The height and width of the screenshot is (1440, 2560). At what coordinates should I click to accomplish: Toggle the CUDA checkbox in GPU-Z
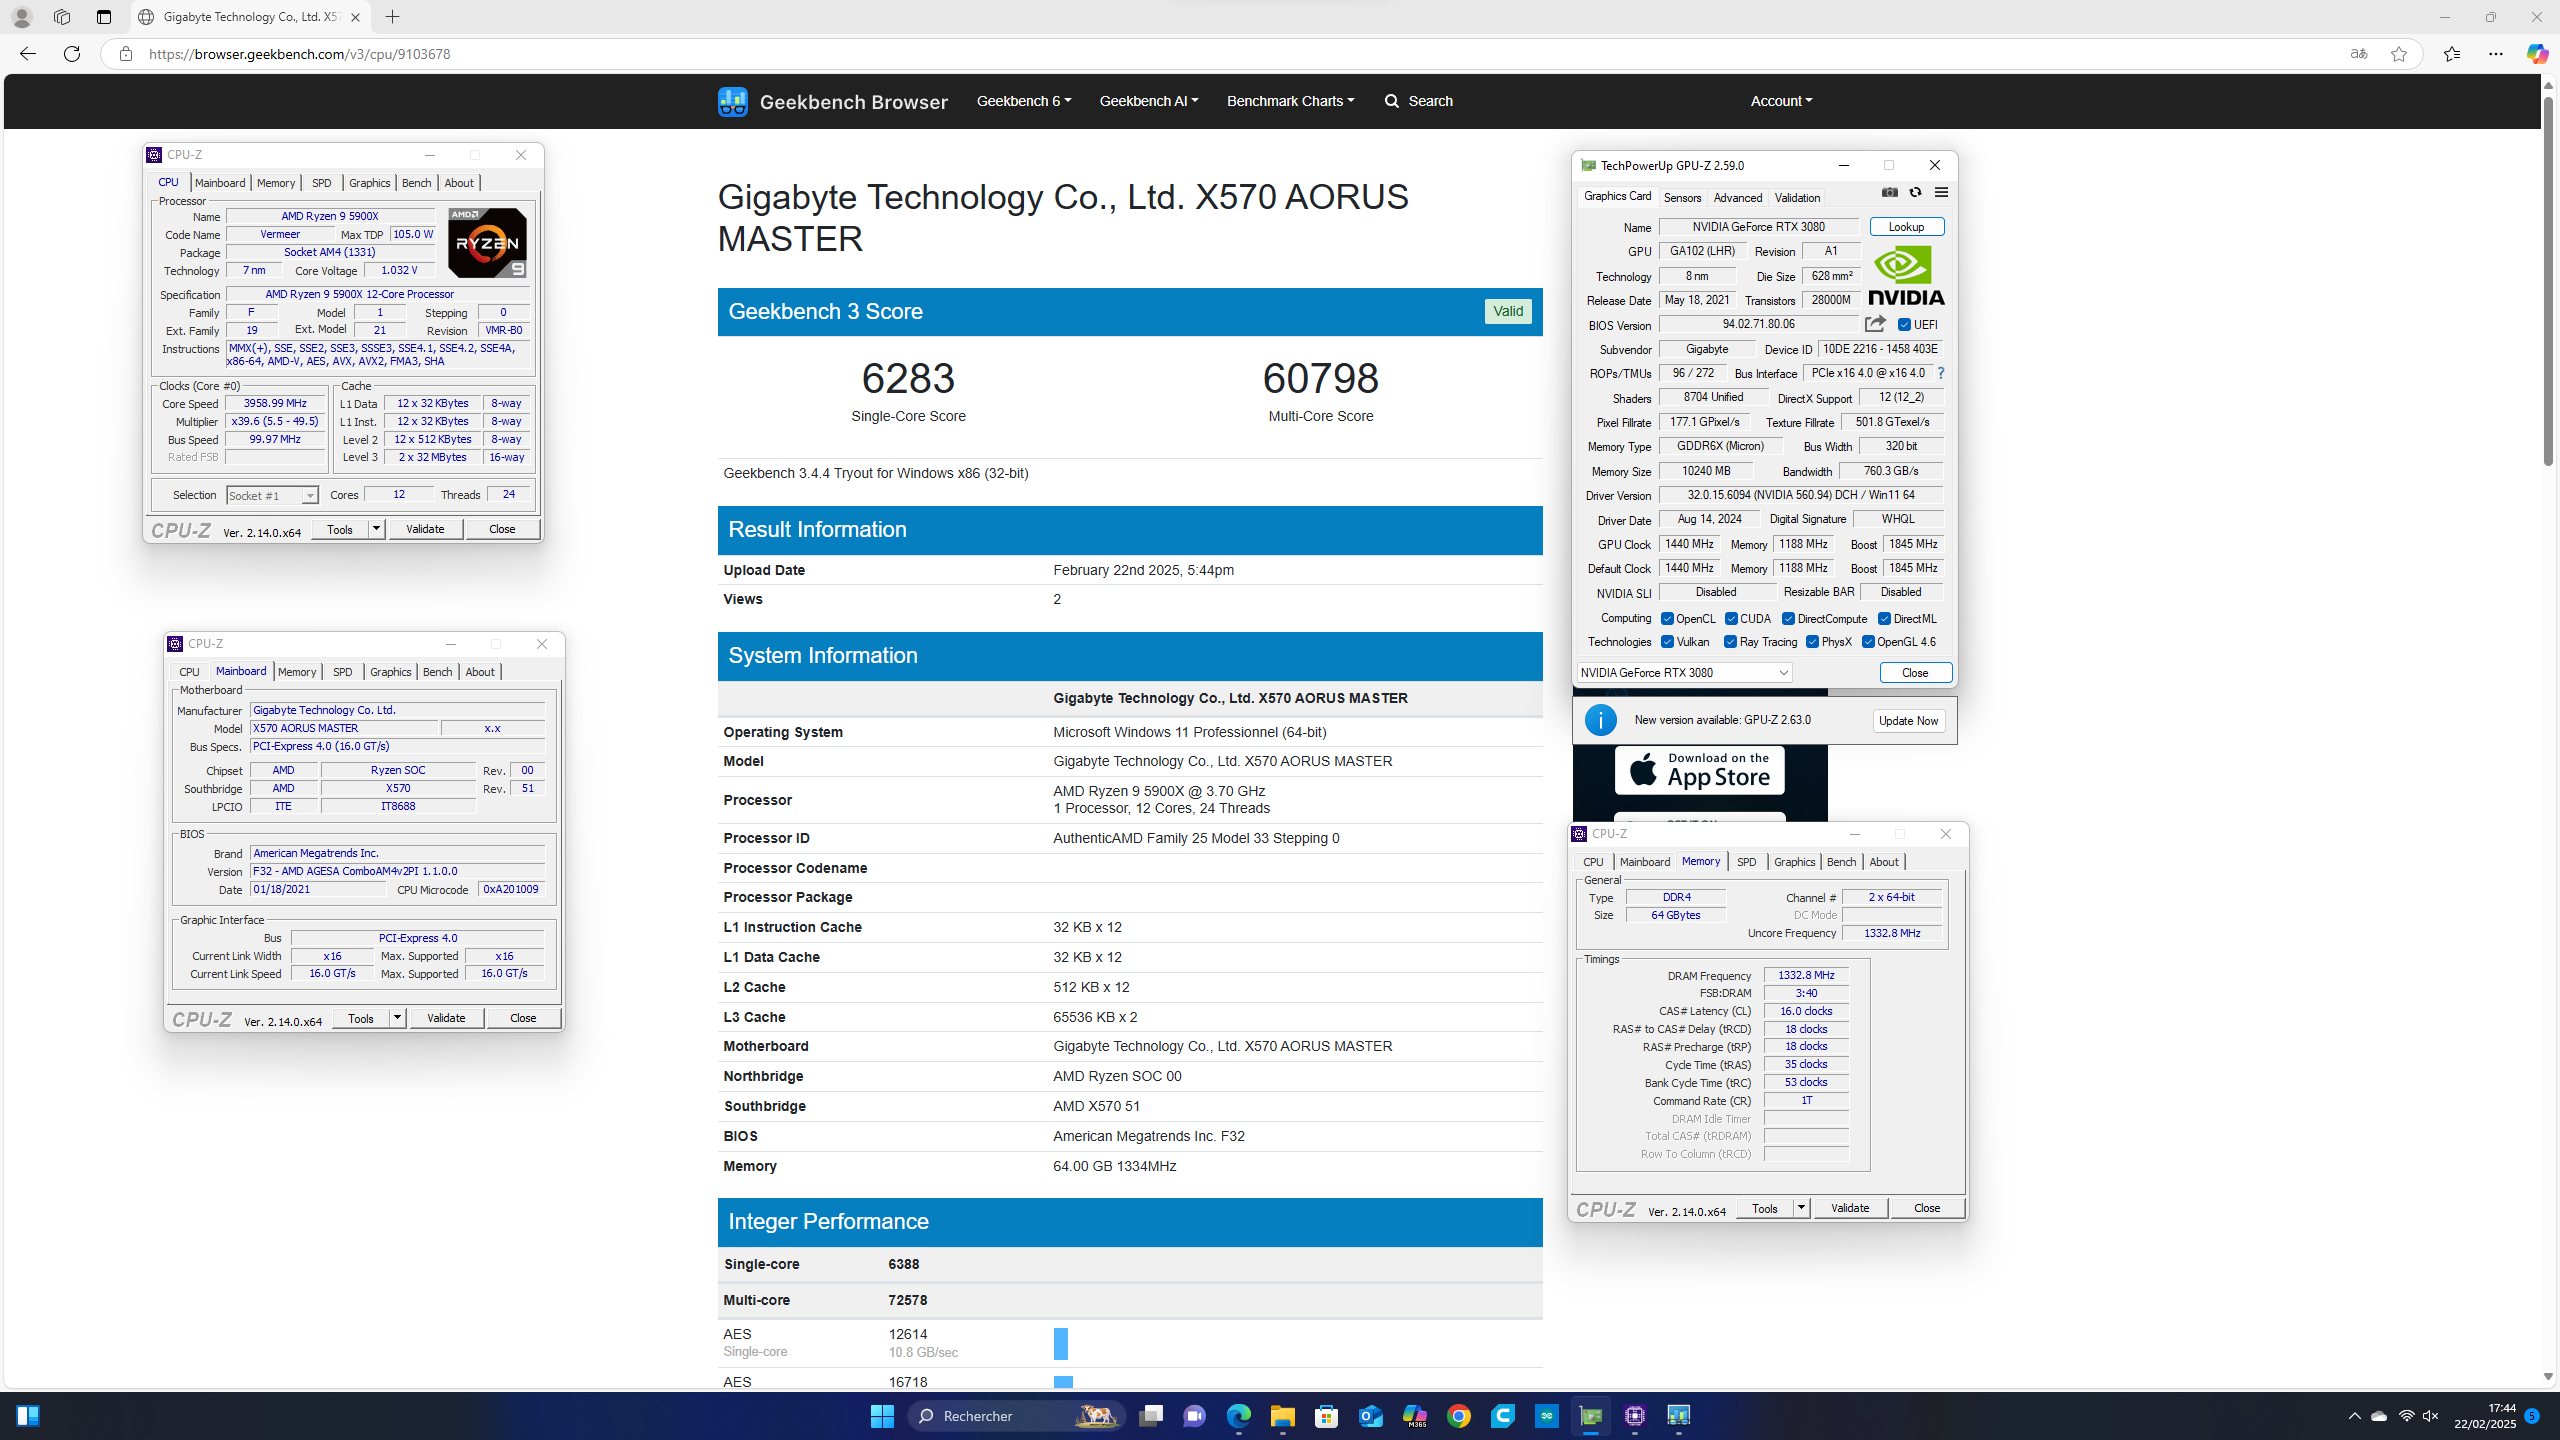[x=1731, y=619]
